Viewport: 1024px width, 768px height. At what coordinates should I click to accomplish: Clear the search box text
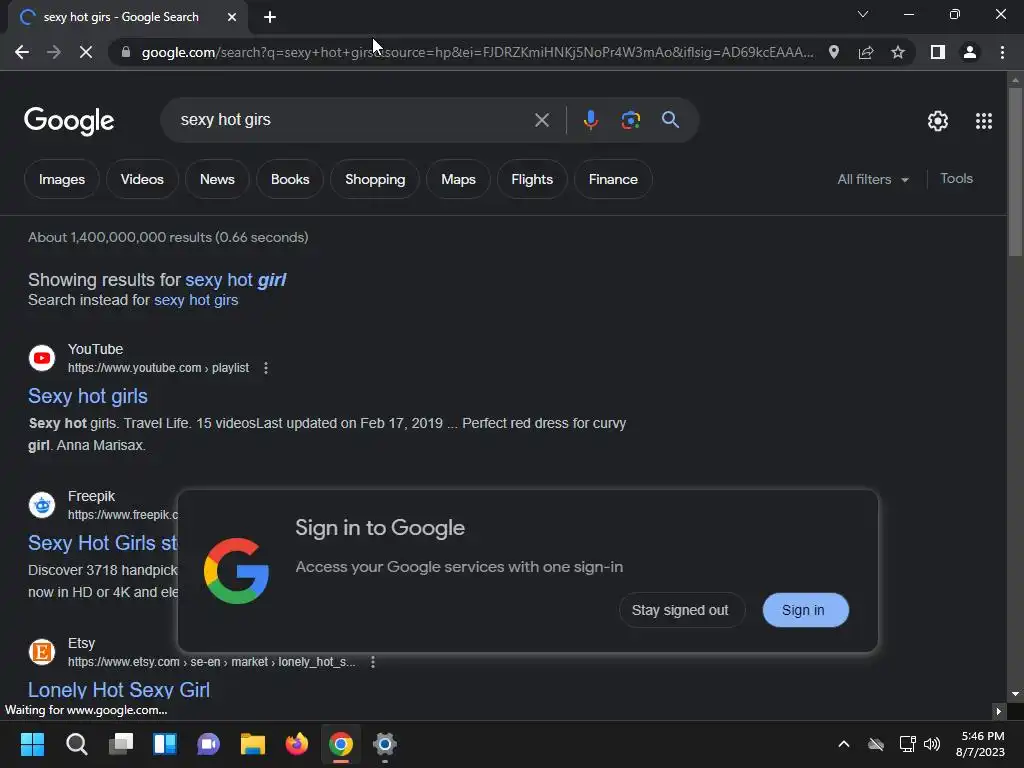[541, 120]
